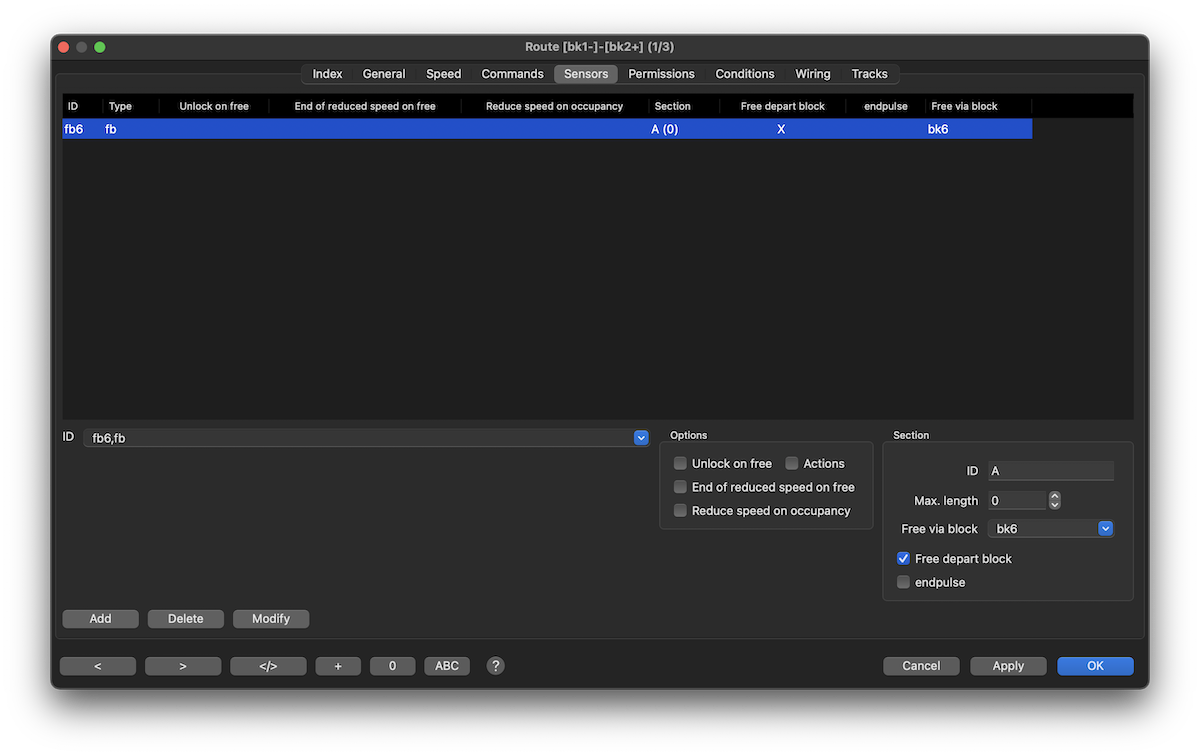Open XML view with </> button

tap(268, 666)
